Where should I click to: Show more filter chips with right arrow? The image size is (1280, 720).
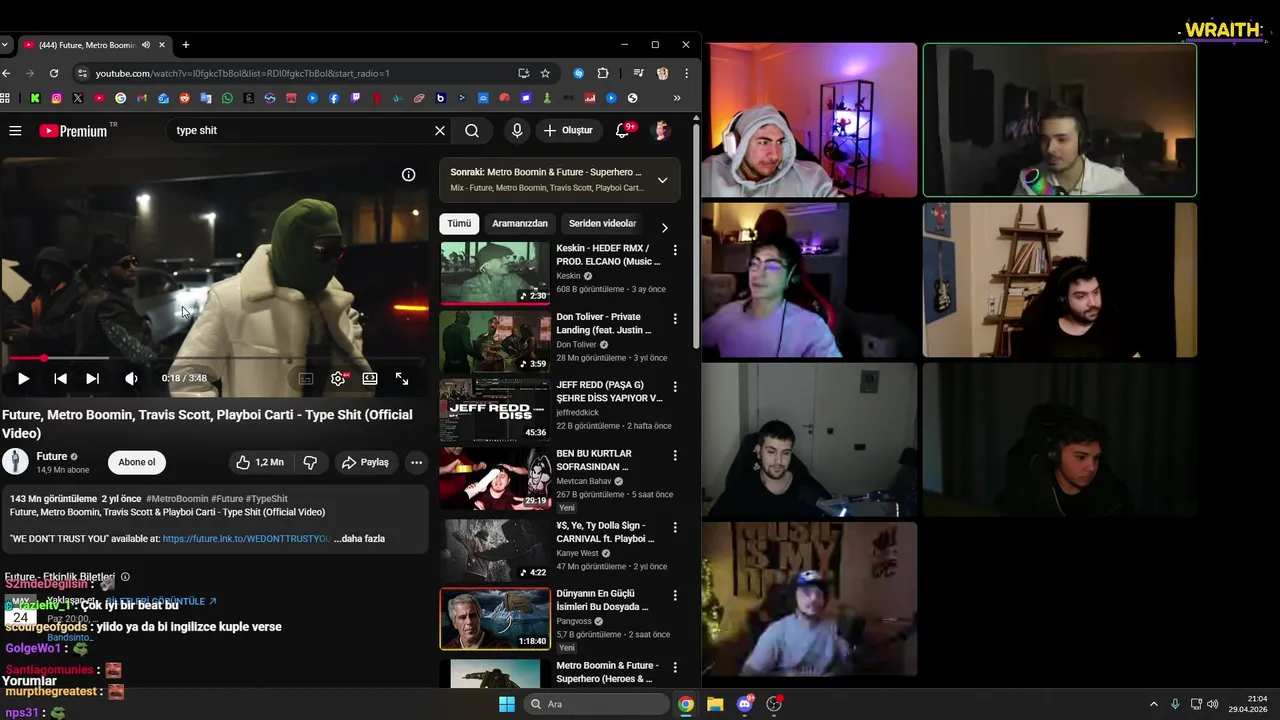click(x=664, y=227)
